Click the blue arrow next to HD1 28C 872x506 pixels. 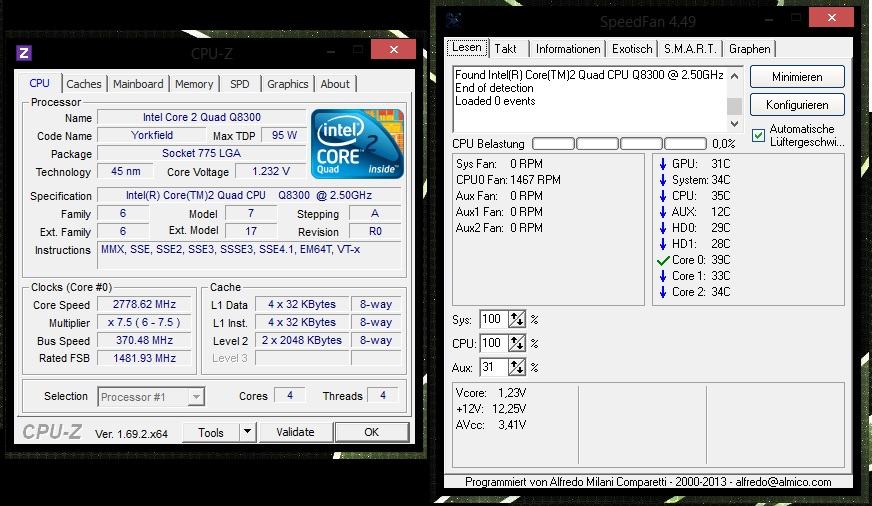663,244
